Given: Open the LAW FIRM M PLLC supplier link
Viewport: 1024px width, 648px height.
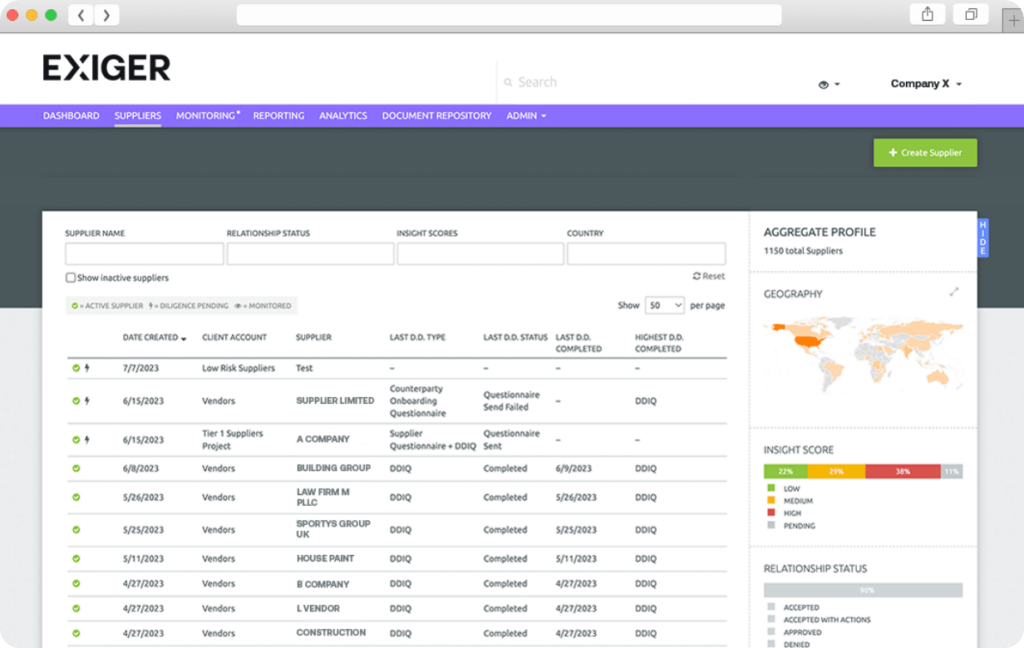Looking at the screenshot, I should click(x=323, y=497).
